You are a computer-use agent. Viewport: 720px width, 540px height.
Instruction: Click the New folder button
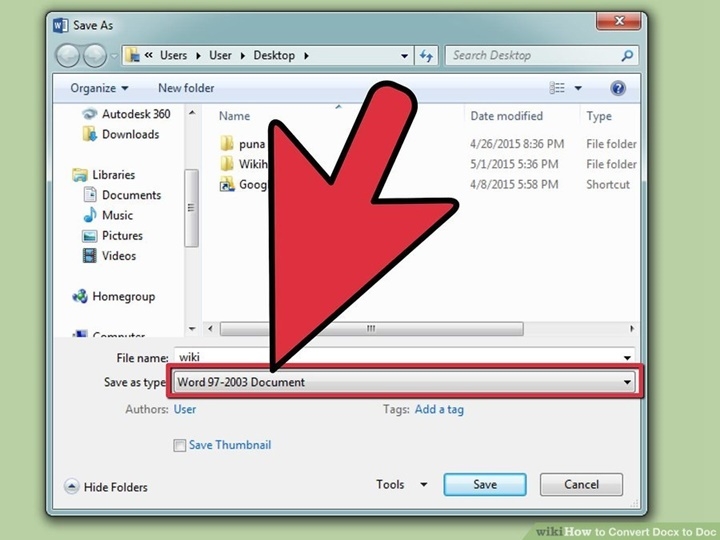click(x=186, y=88)
